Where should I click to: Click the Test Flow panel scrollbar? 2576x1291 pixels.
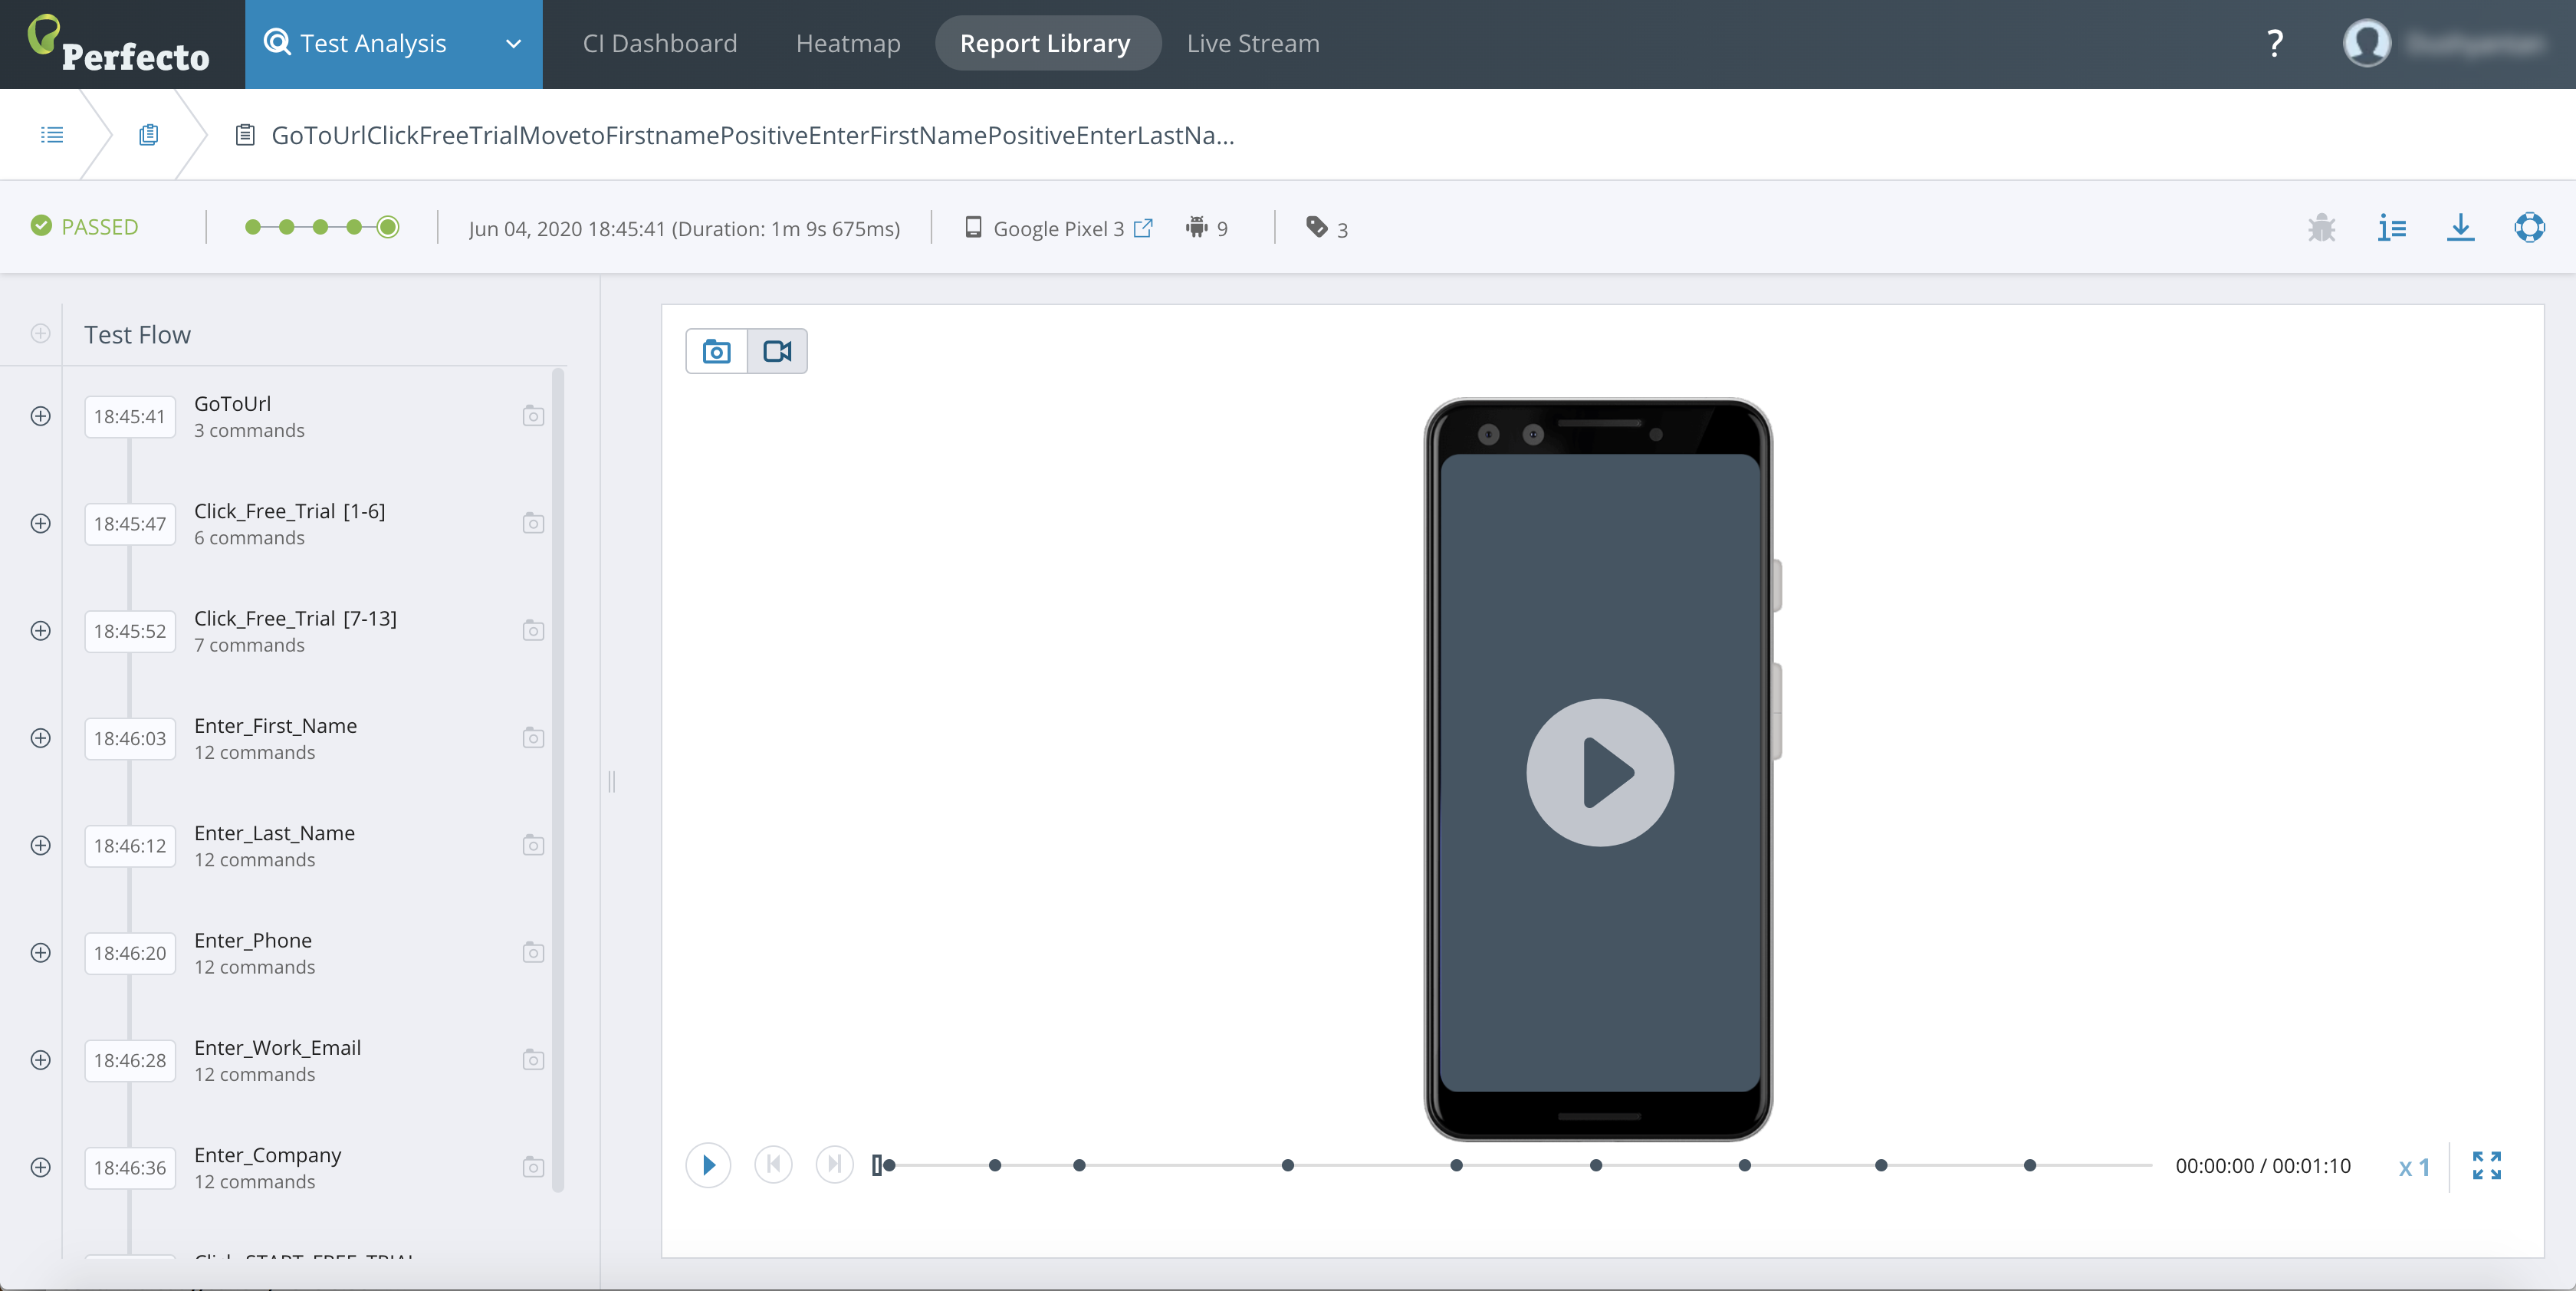(x=558, y=780)
